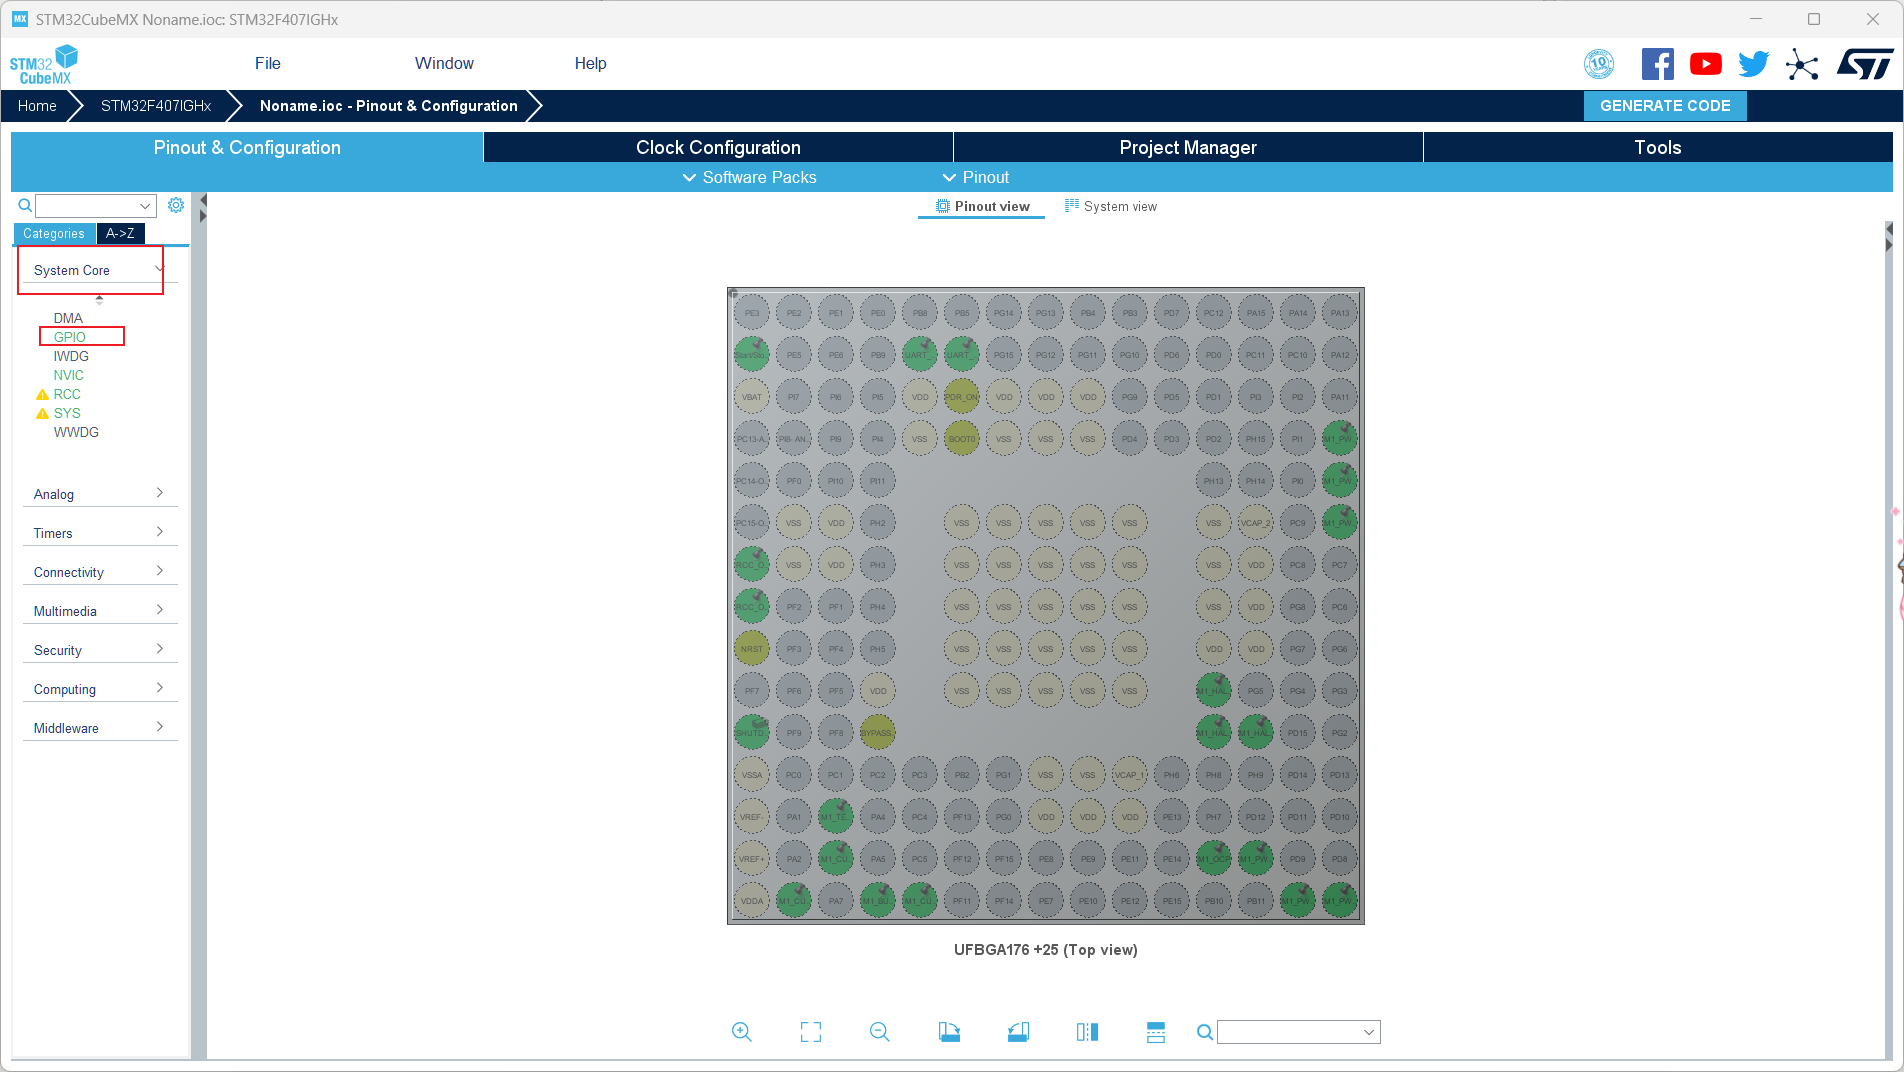1904x1072 pixels.
Task: Zoom out of the pinout view
Action: pos(880,1032)
